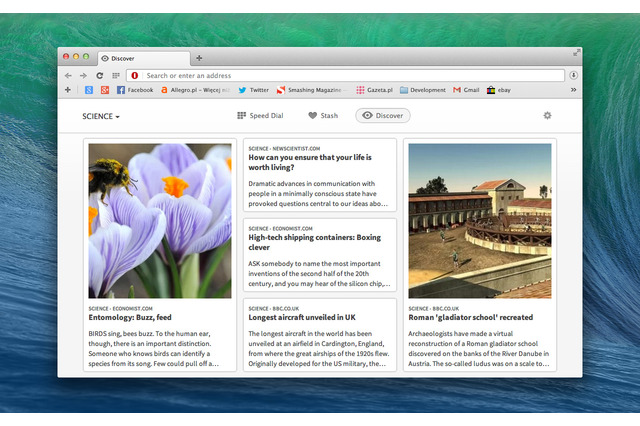
Task: Open the Speed Dial grid icon in toolbar
Action: point(115,75)
